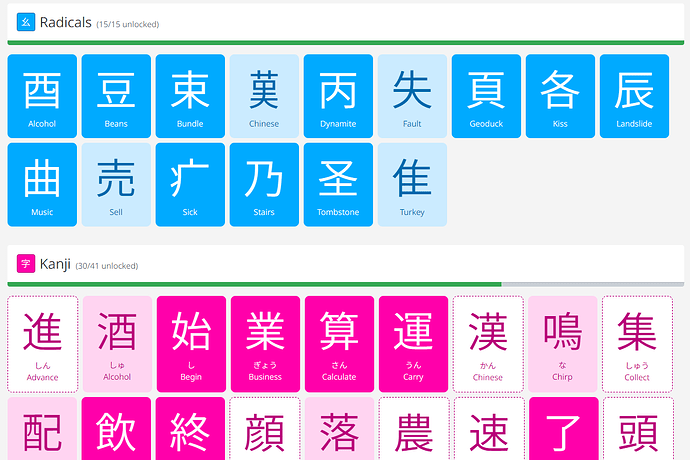
Task: Click the Dynamite radical card
Action: tap(338, 96)
